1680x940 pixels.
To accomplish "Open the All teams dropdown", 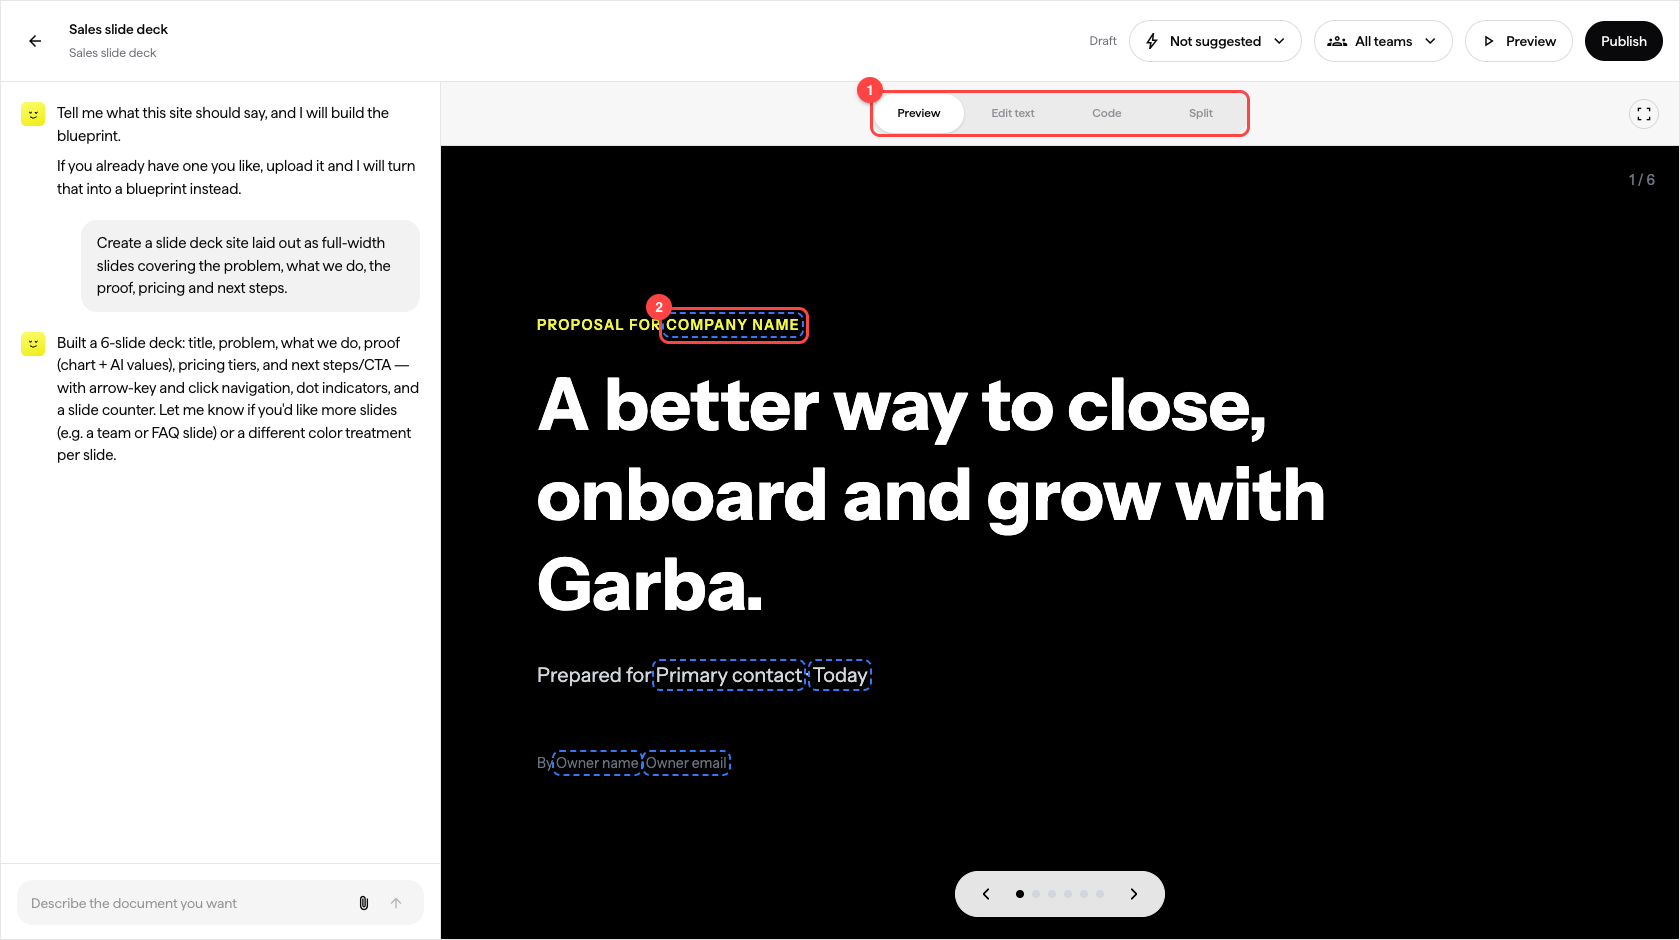I will click(1383, 41).
